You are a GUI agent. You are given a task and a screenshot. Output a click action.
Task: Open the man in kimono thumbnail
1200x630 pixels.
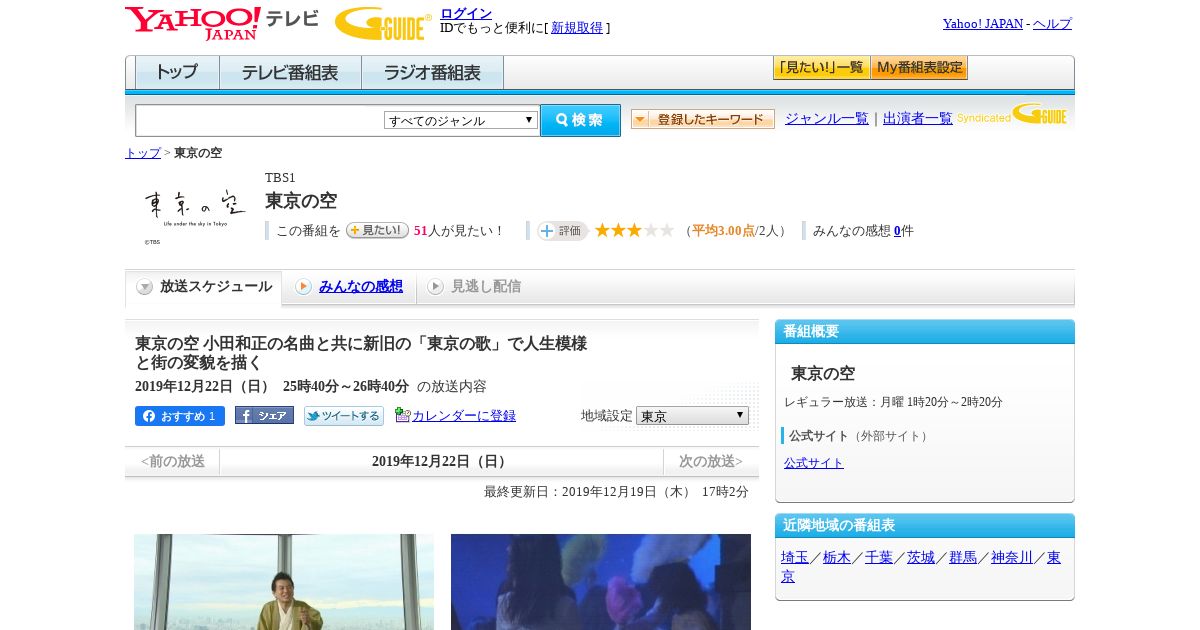(284, 582)
